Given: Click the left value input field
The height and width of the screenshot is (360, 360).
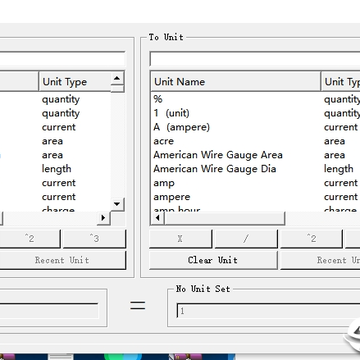Looking at the screenshot, I should coord(49,310).
